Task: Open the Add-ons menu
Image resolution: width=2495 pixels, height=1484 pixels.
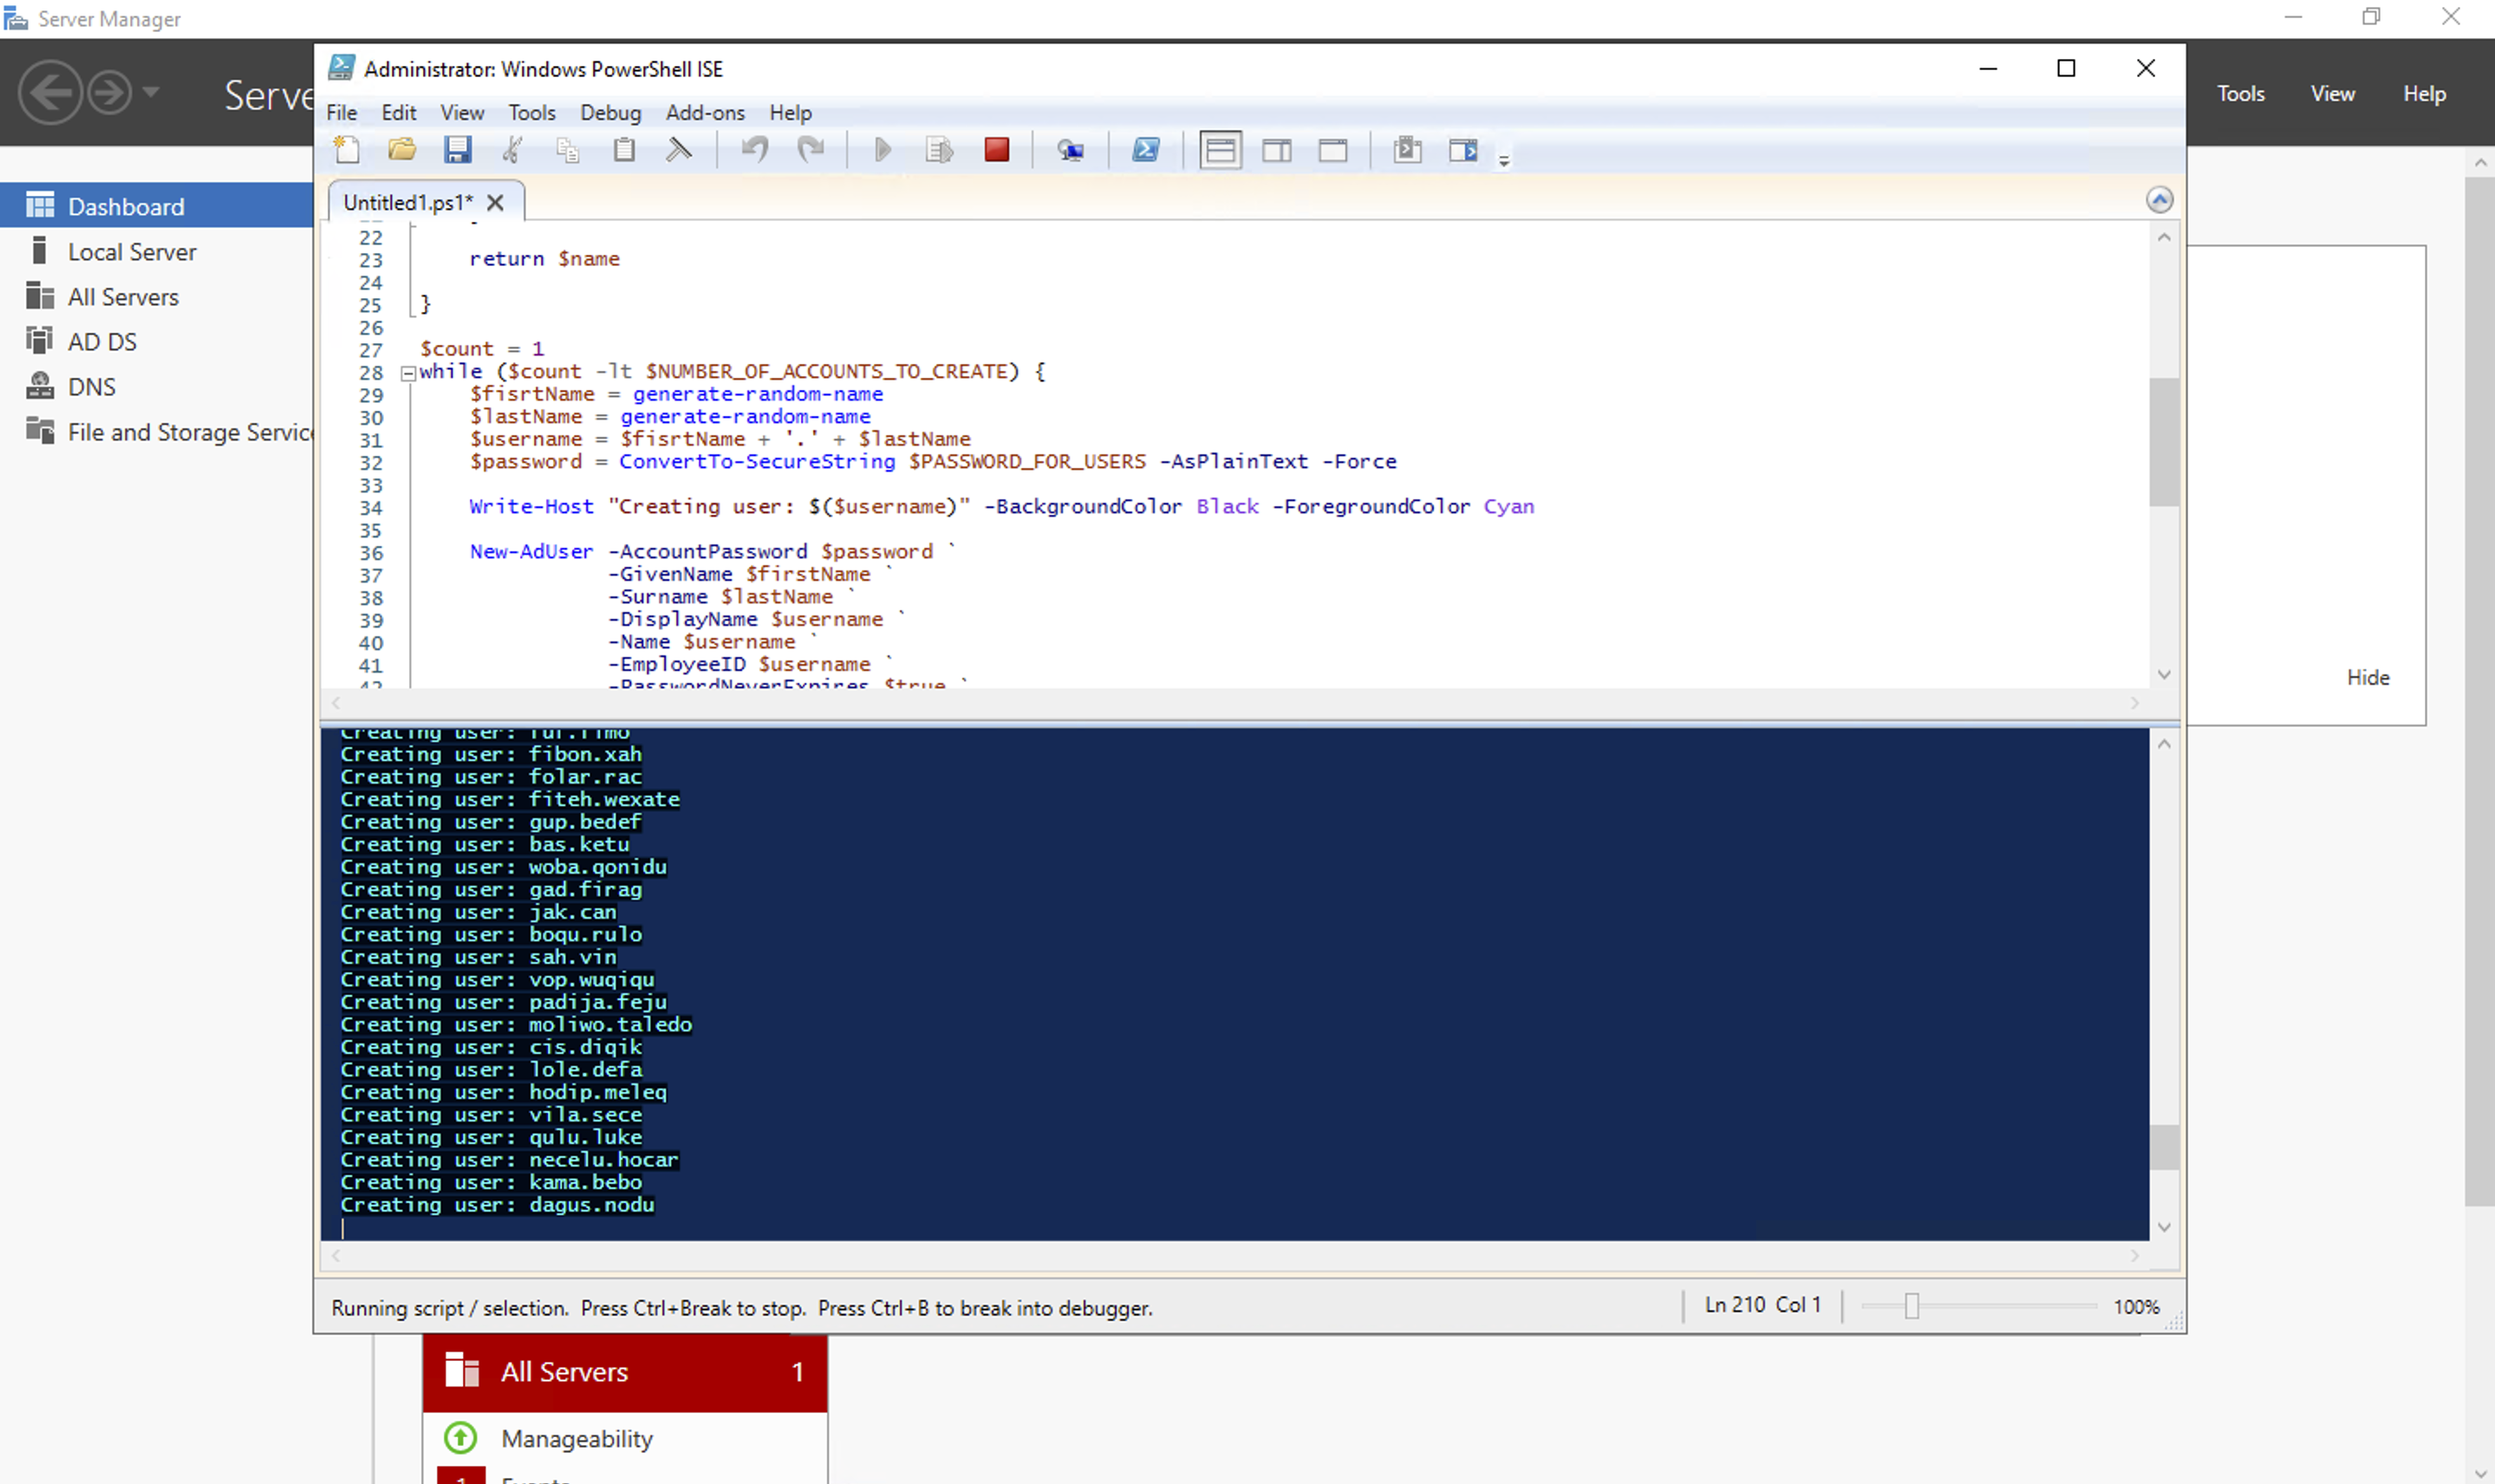Action: click(705, 113)
